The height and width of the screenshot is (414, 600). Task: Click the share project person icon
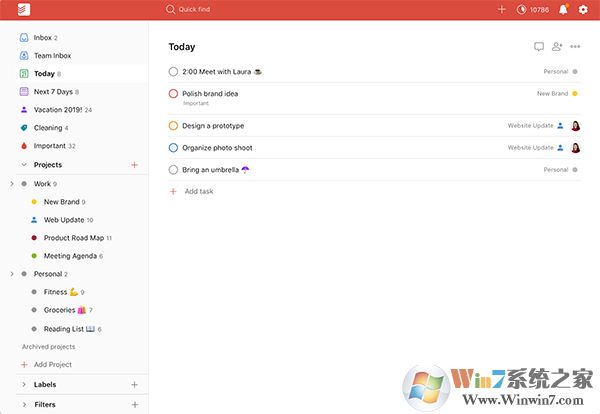pyautogui.click(x=557, y=46)
